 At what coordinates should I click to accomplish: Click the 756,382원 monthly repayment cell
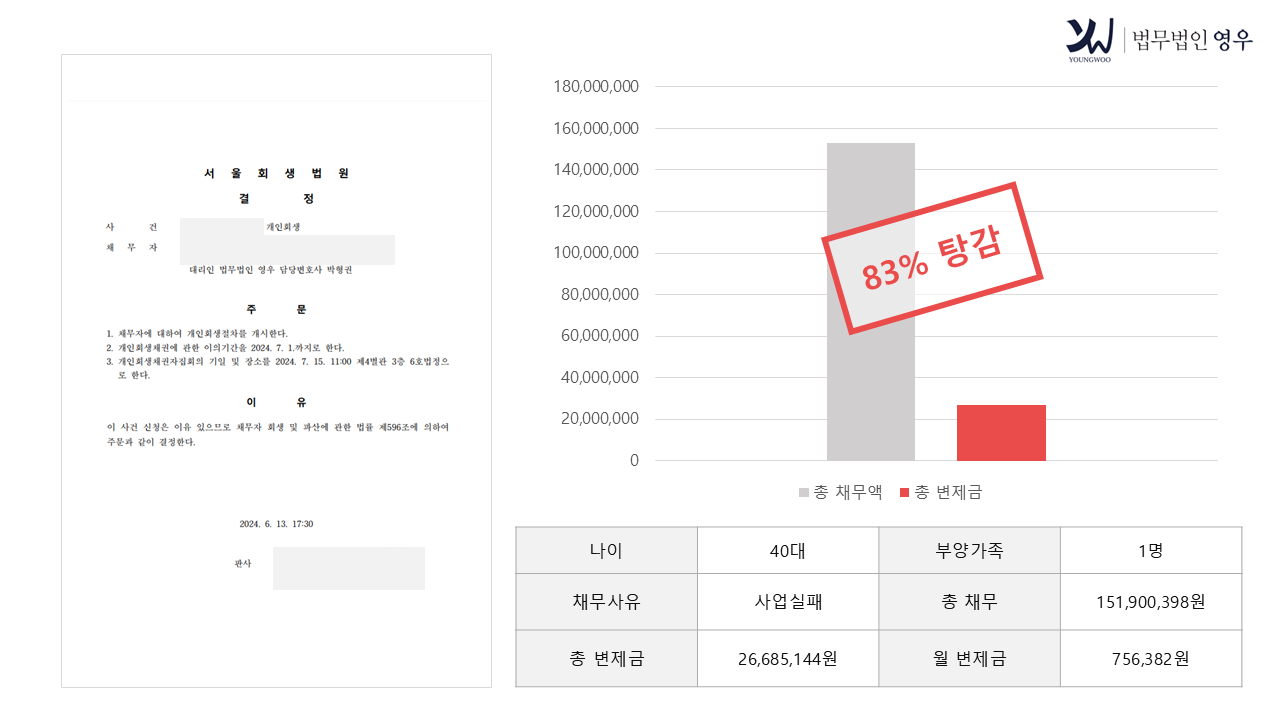point(1151,659)
